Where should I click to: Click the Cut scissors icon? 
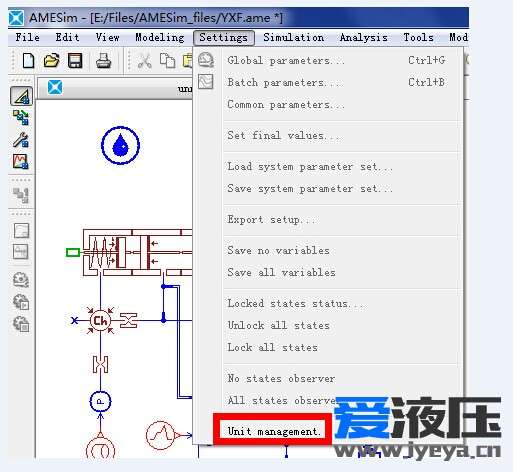pyautogui.click(x=145, y=61)
